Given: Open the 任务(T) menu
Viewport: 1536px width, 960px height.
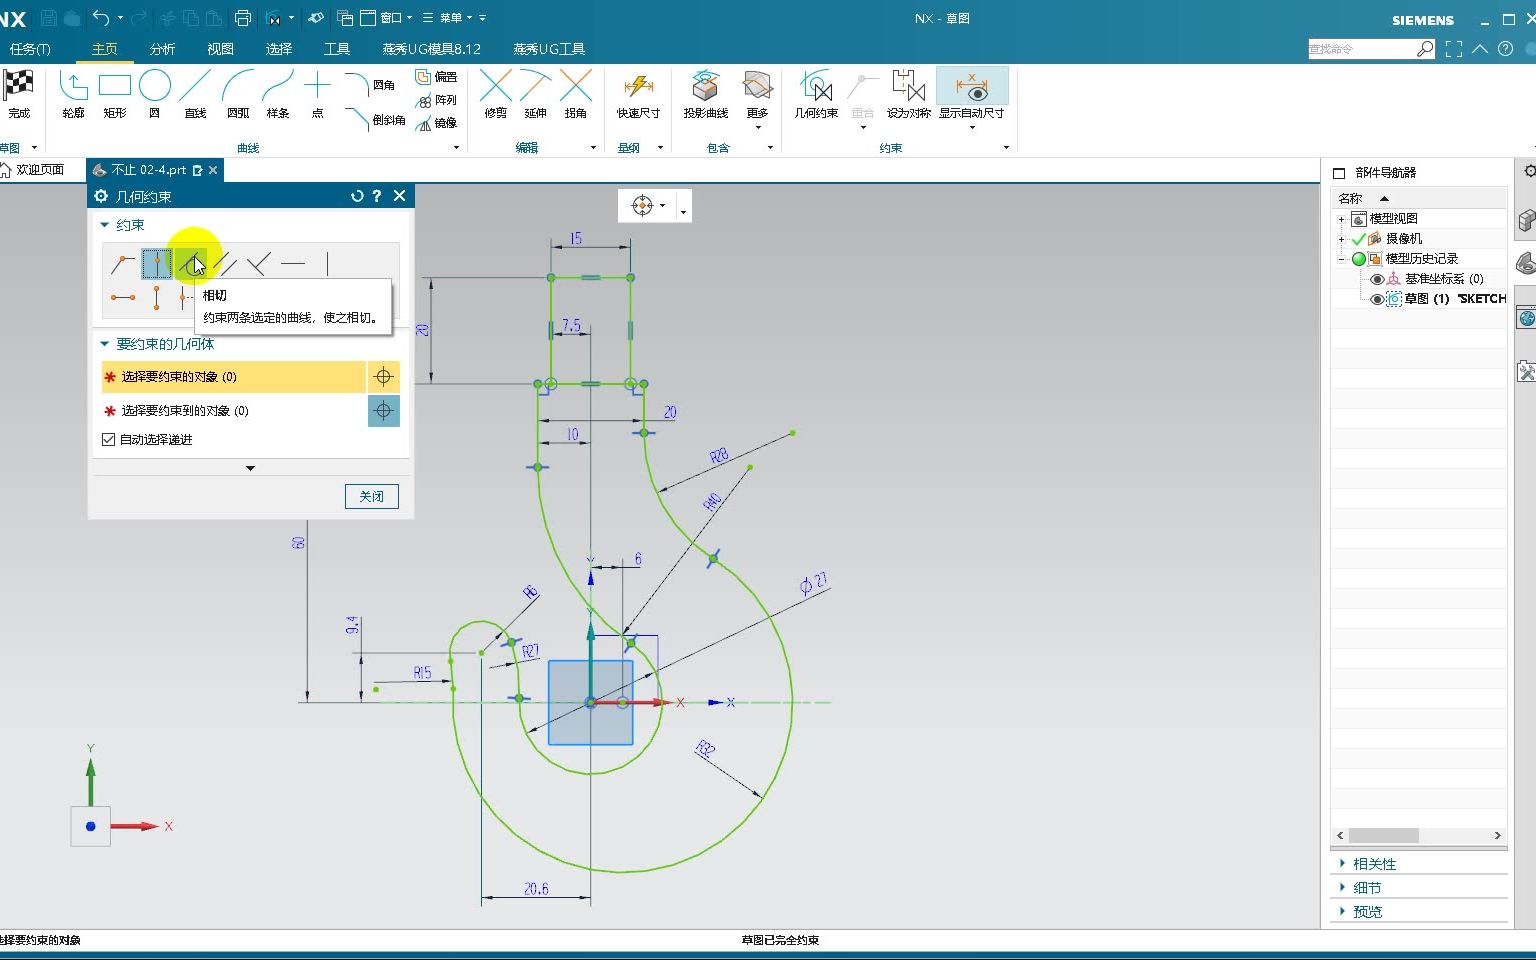Looking at the screenshot, I should 30,49.
